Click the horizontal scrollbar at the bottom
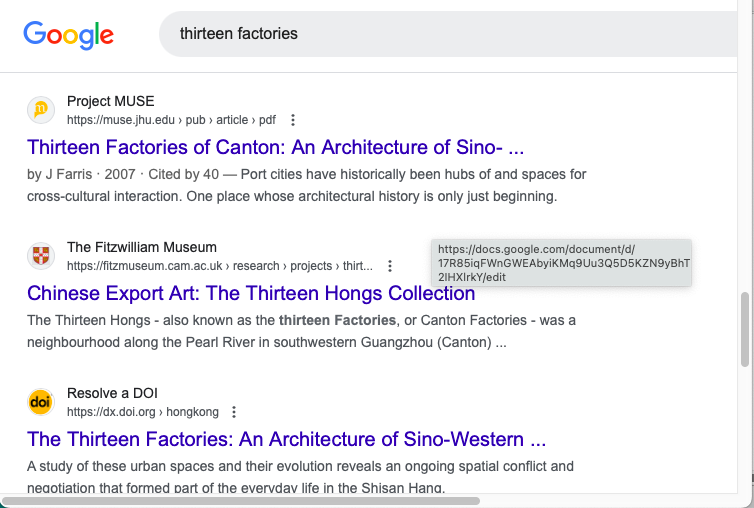Viewport: 754px width, 508px height. click(x=240, y=500)
